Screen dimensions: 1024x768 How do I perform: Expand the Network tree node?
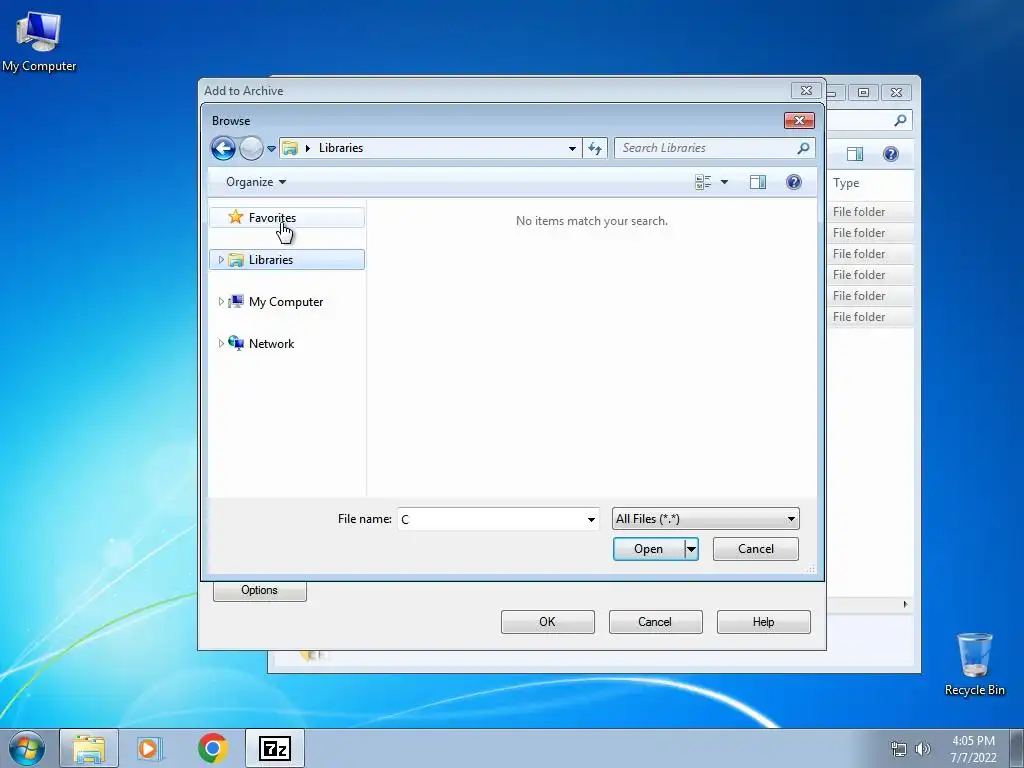(221, 344)
